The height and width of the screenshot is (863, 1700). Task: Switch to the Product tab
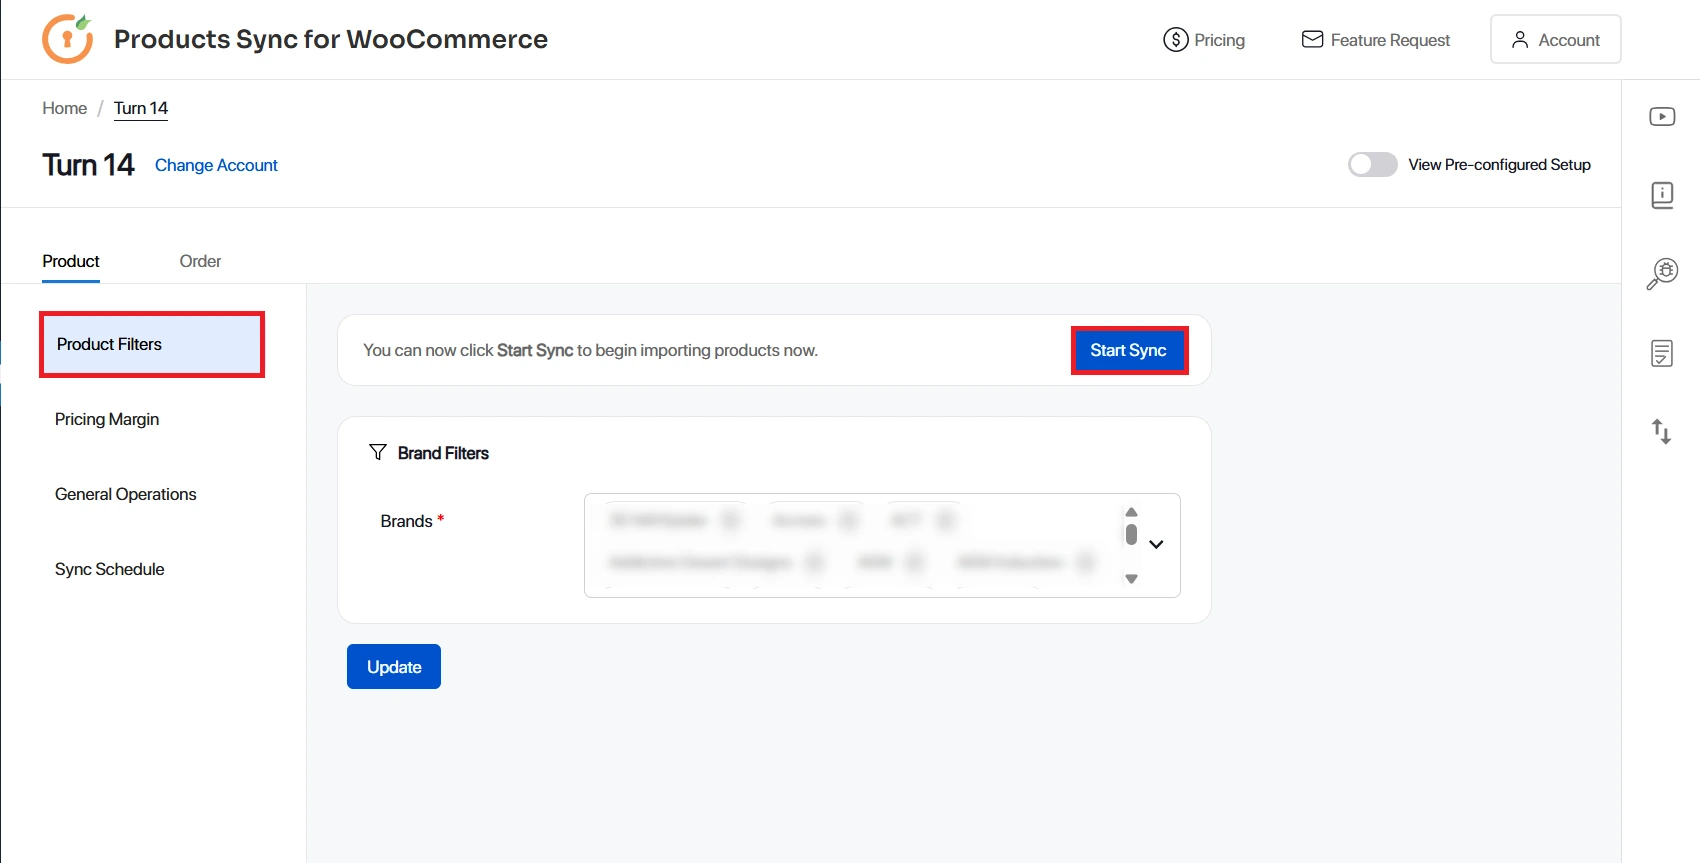[71, 261]
